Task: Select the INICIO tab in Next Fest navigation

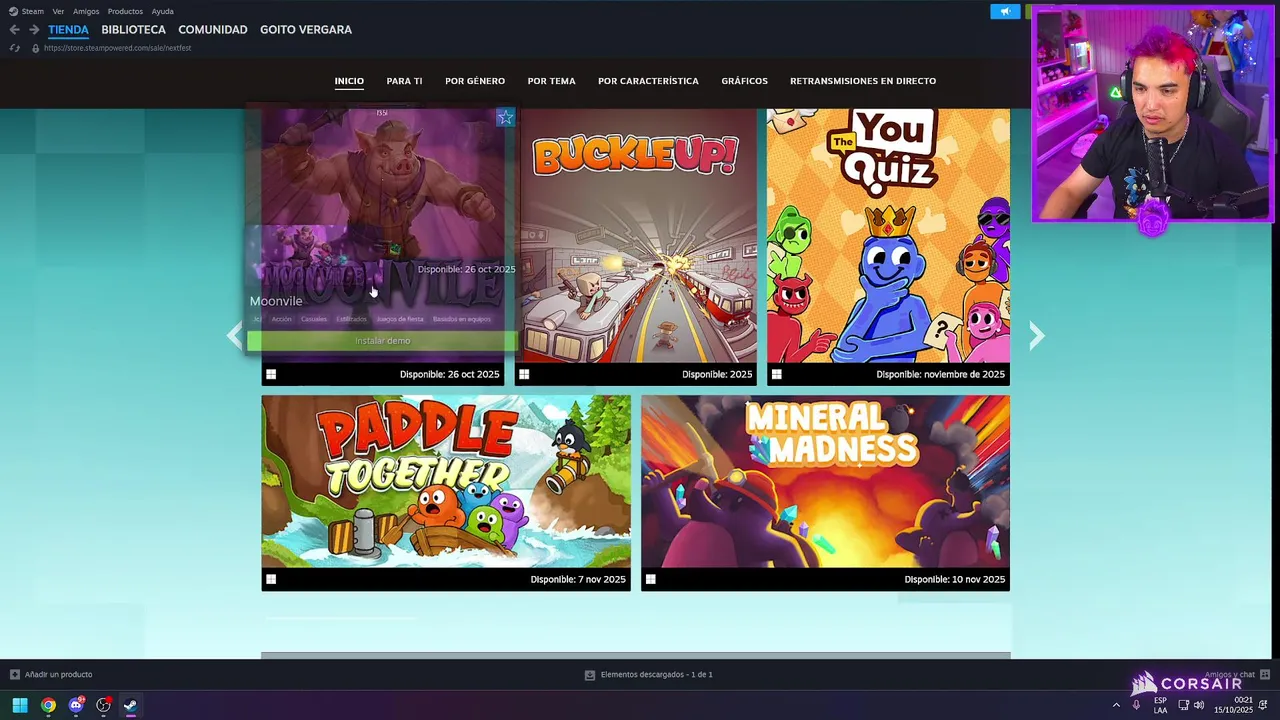Action: point(349,81)
